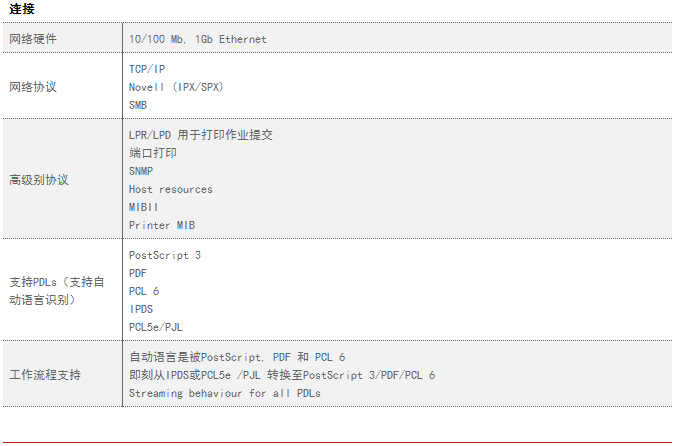Select the 支持PDLs row label
Viewport: 675px width, 446px height.
pyautogui.click(x=57, y=291)
